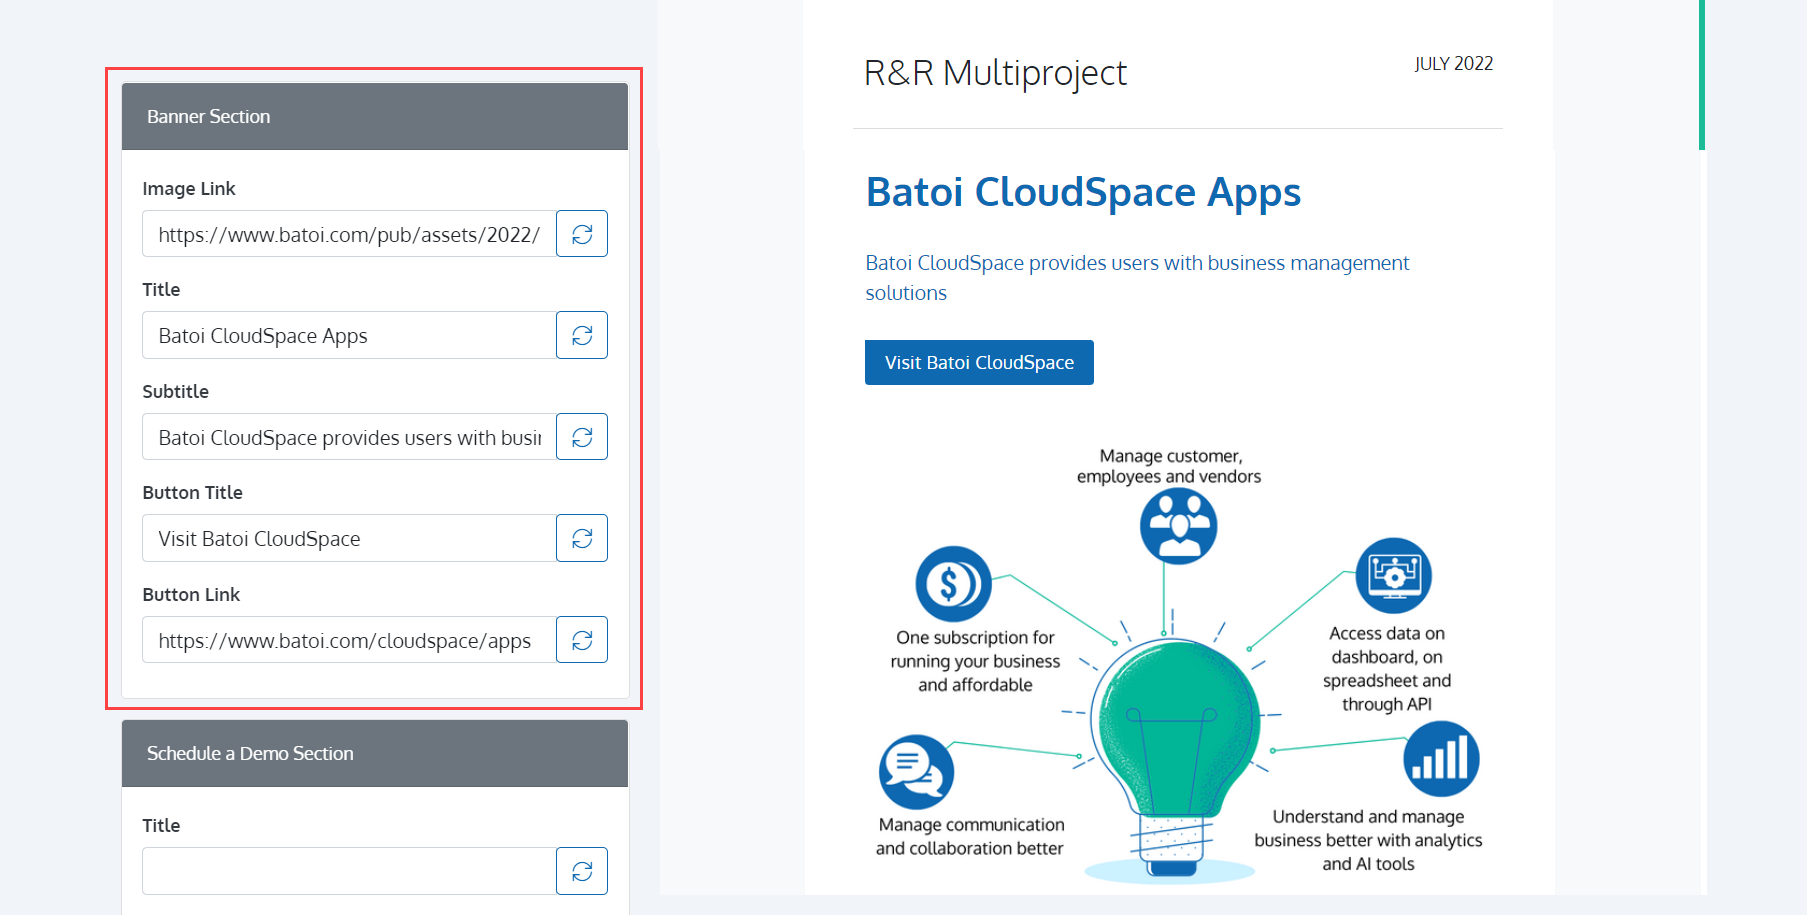1807x915 pixels.
Task: Click the bar chart analytics icon
Action: point(1441,758)
